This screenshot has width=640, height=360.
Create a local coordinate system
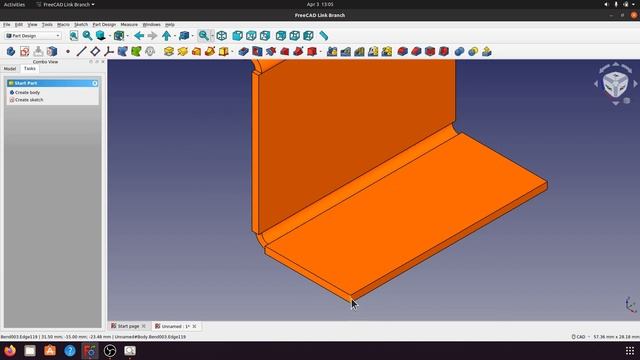pyautogui.click(x=109, y=51)
